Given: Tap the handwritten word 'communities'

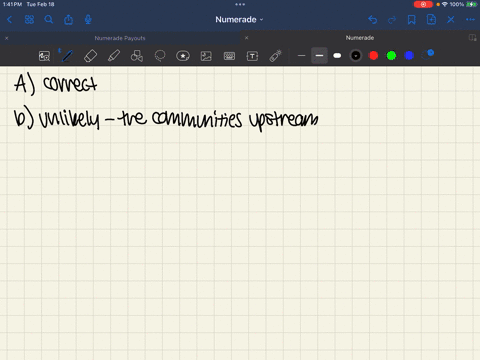Looking at the screenshot, I should pos(197,119).
